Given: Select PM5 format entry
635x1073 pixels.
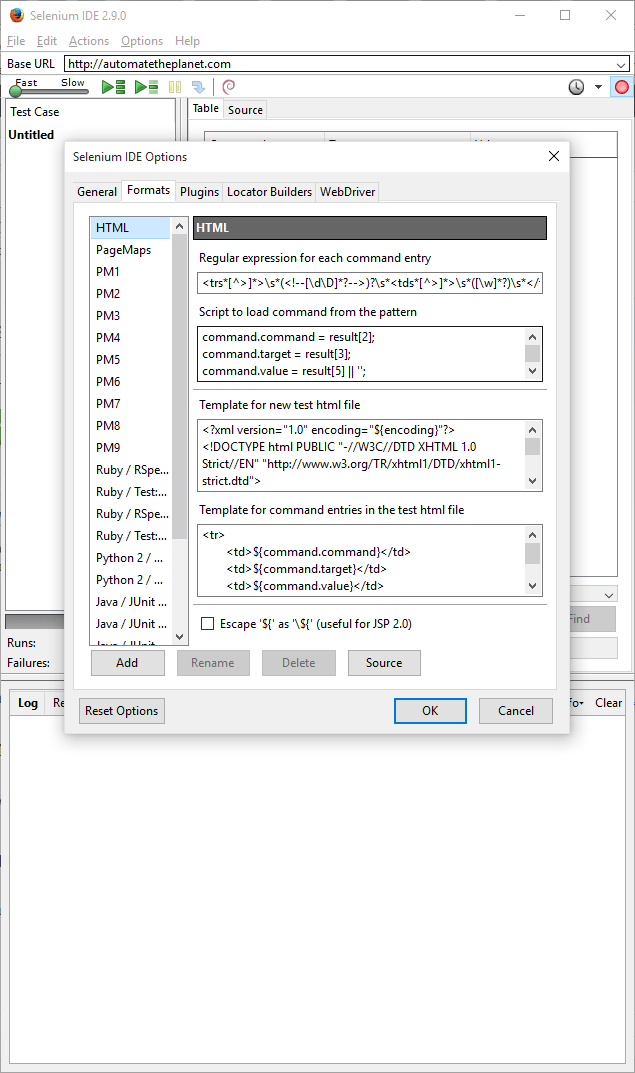Looking at the screenshot, I should [x=130, y=359].
